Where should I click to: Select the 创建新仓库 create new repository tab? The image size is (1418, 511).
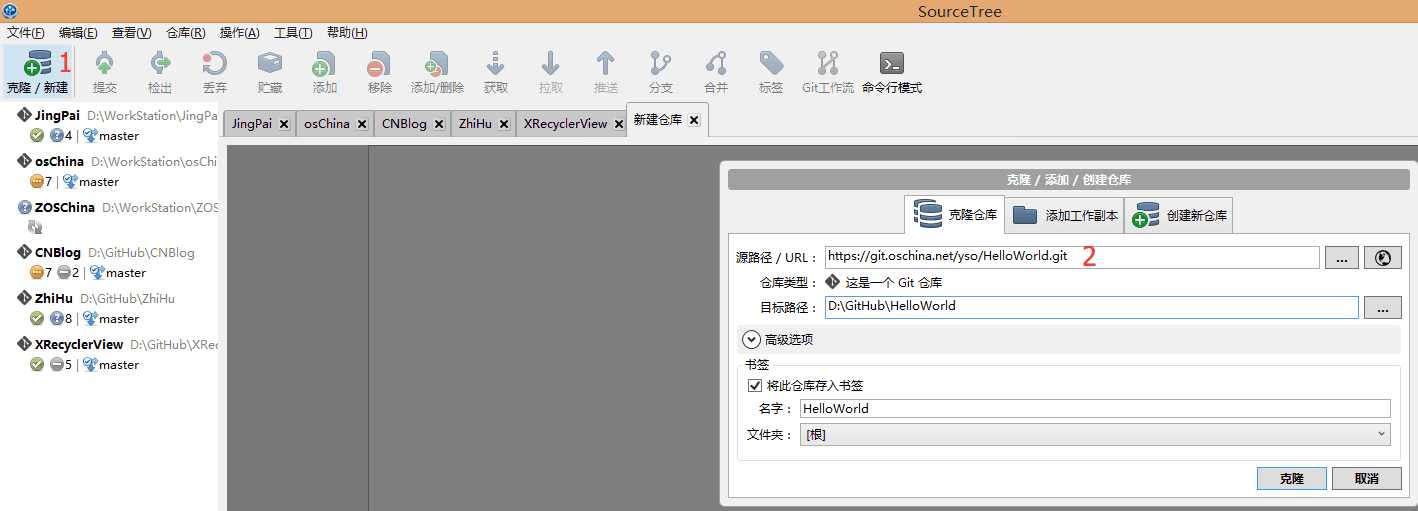[1179, 215]
